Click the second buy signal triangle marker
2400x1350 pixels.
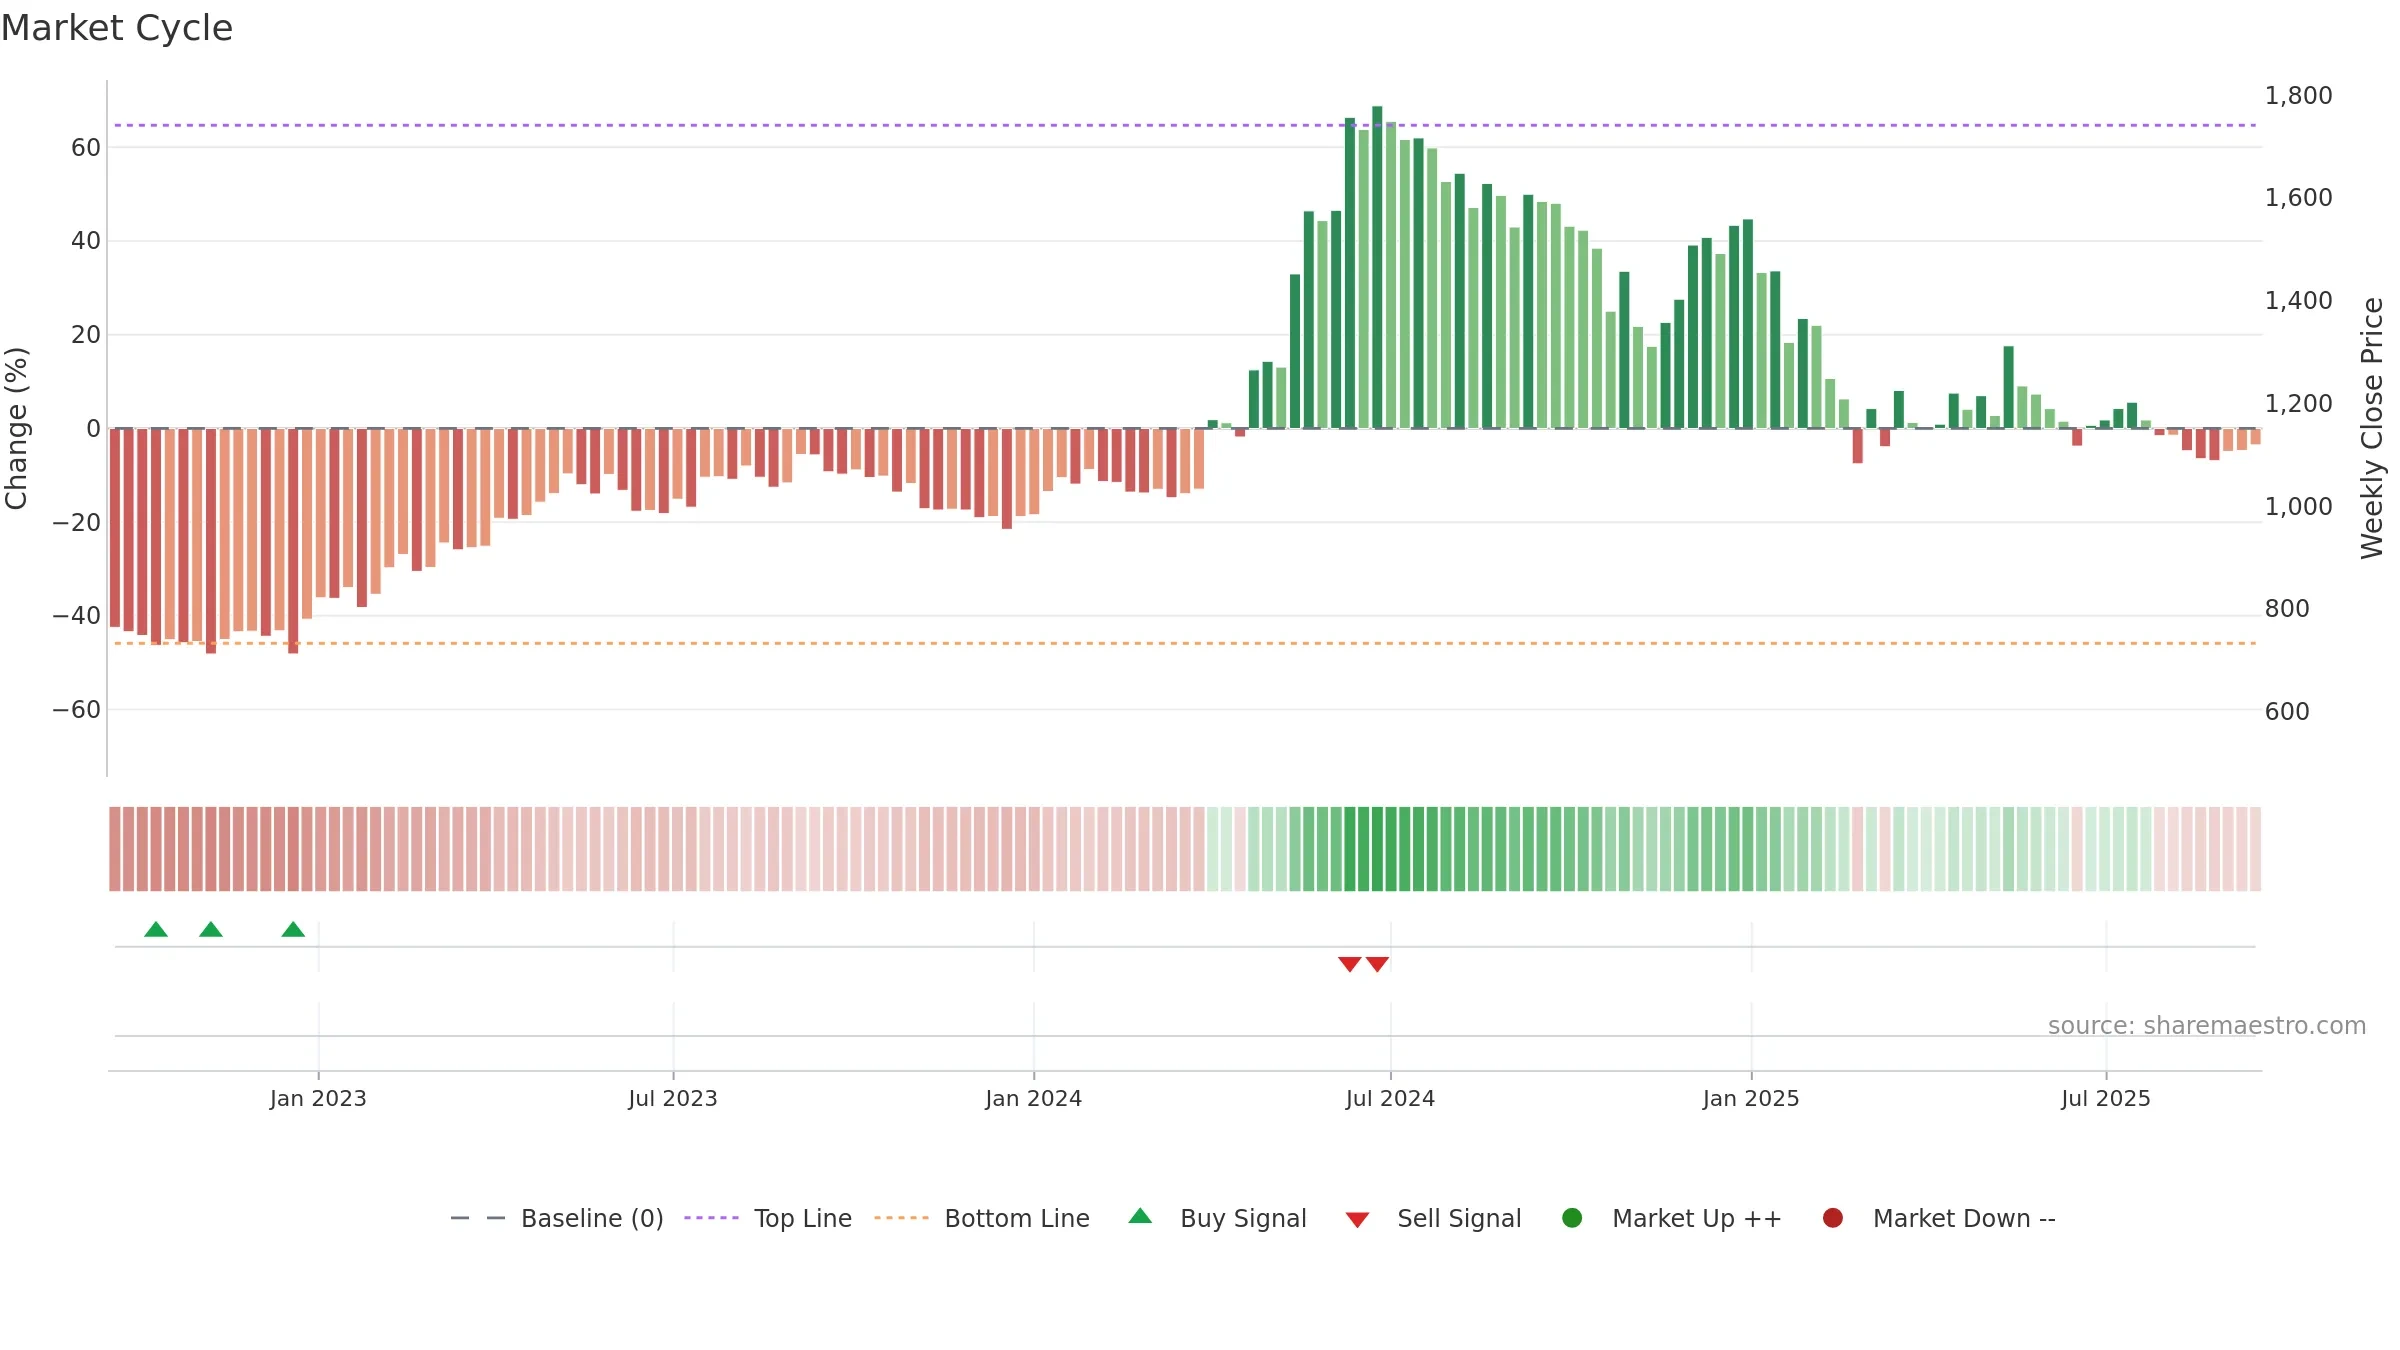211,929
